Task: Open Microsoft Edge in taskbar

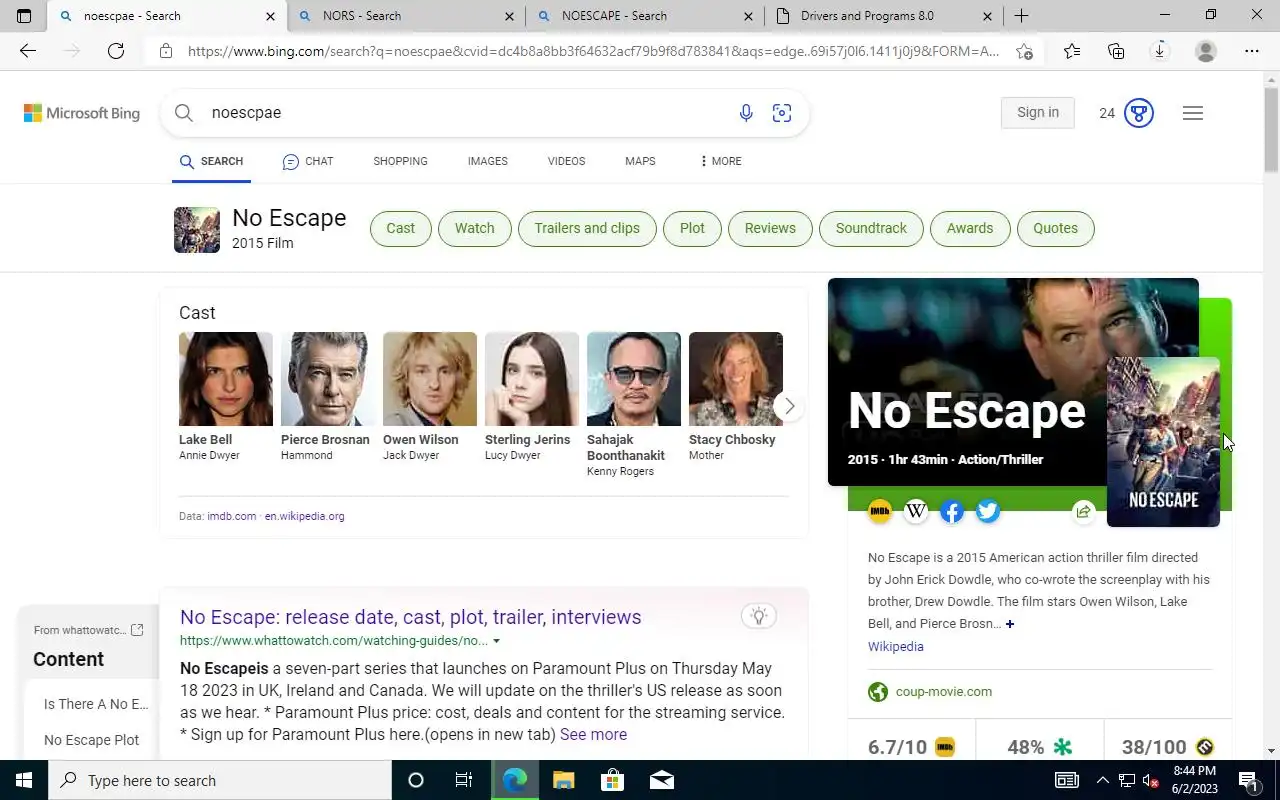Action: (515, 780)
